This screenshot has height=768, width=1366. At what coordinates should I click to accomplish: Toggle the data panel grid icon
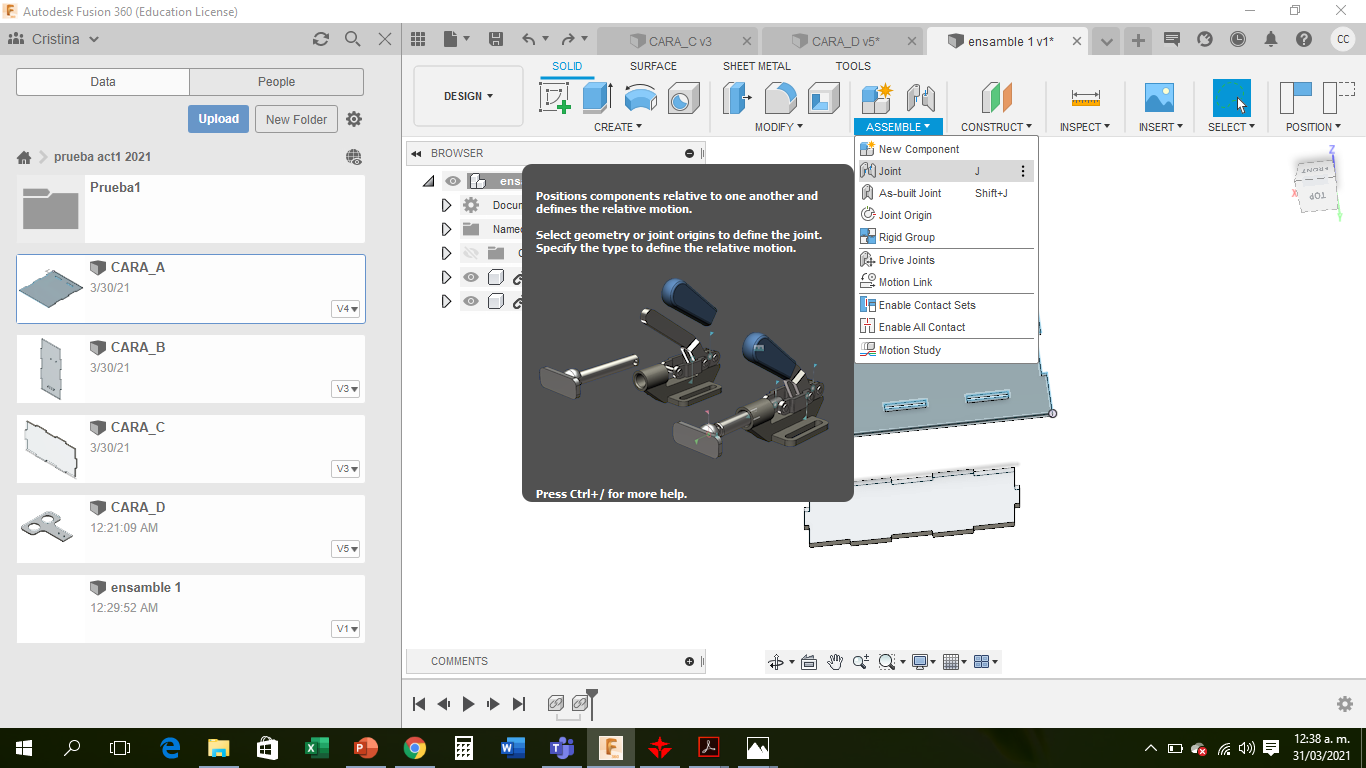pos(418,39)
